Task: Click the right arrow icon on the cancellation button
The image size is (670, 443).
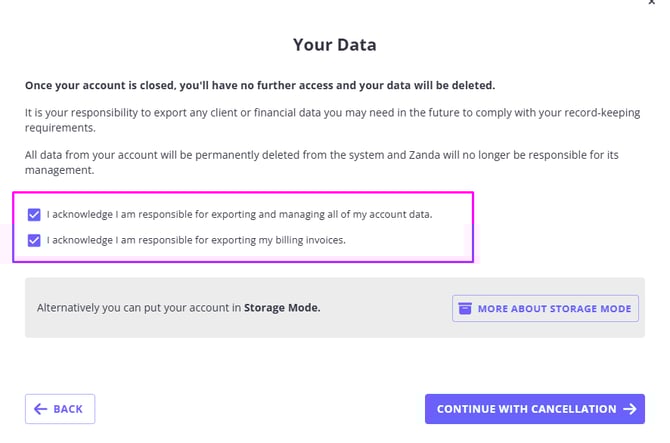Action: [x=630, y=409]
